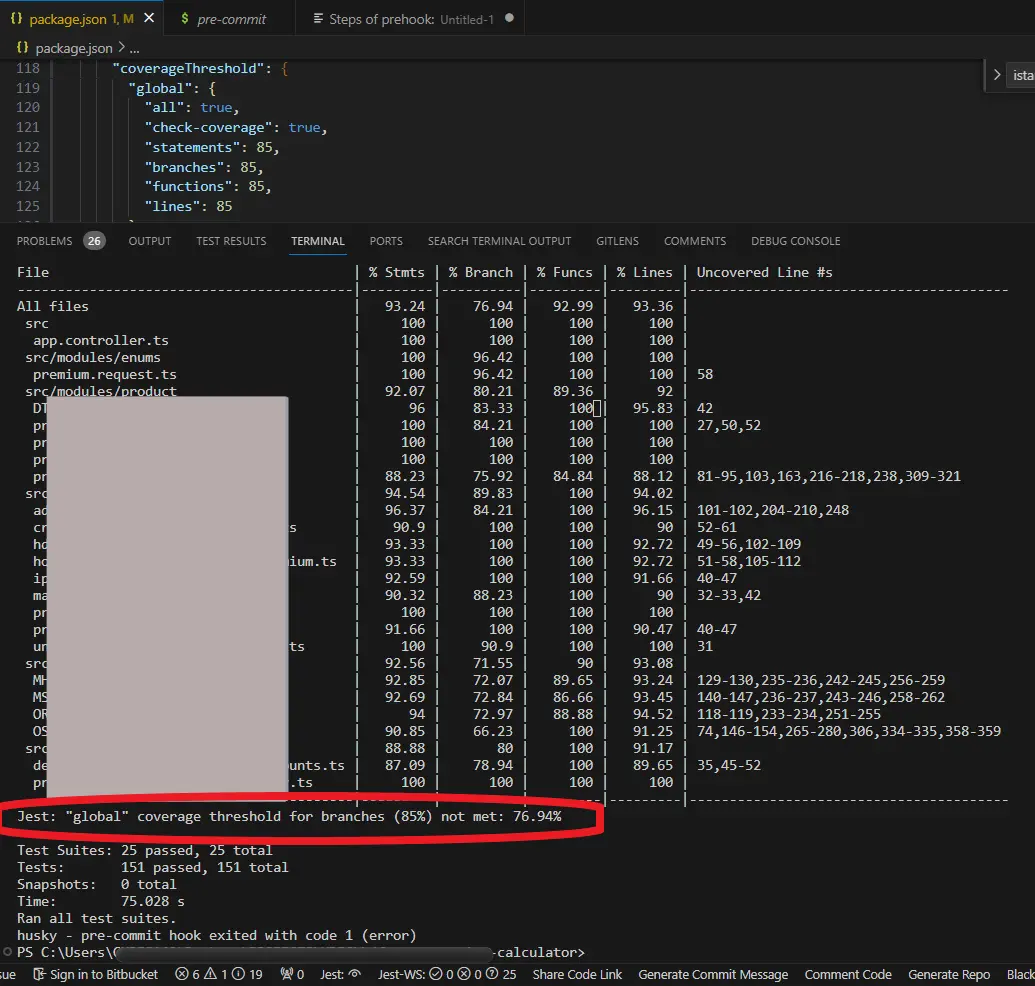Expand the find widget replace chevron
The height and width of the screenshot is (986, 1035).
(x=997, y=75)
